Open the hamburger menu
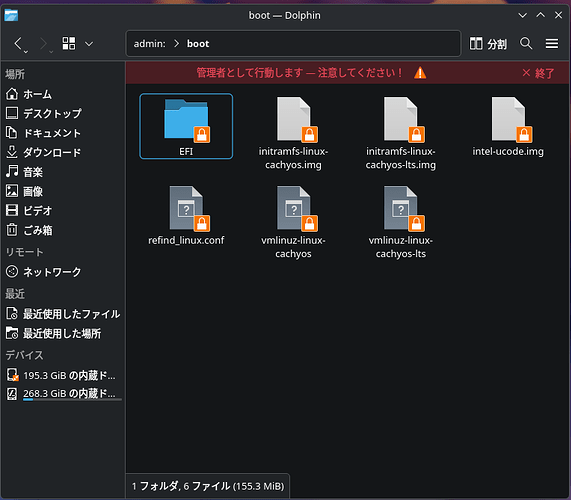 click(x=552, y=44)
